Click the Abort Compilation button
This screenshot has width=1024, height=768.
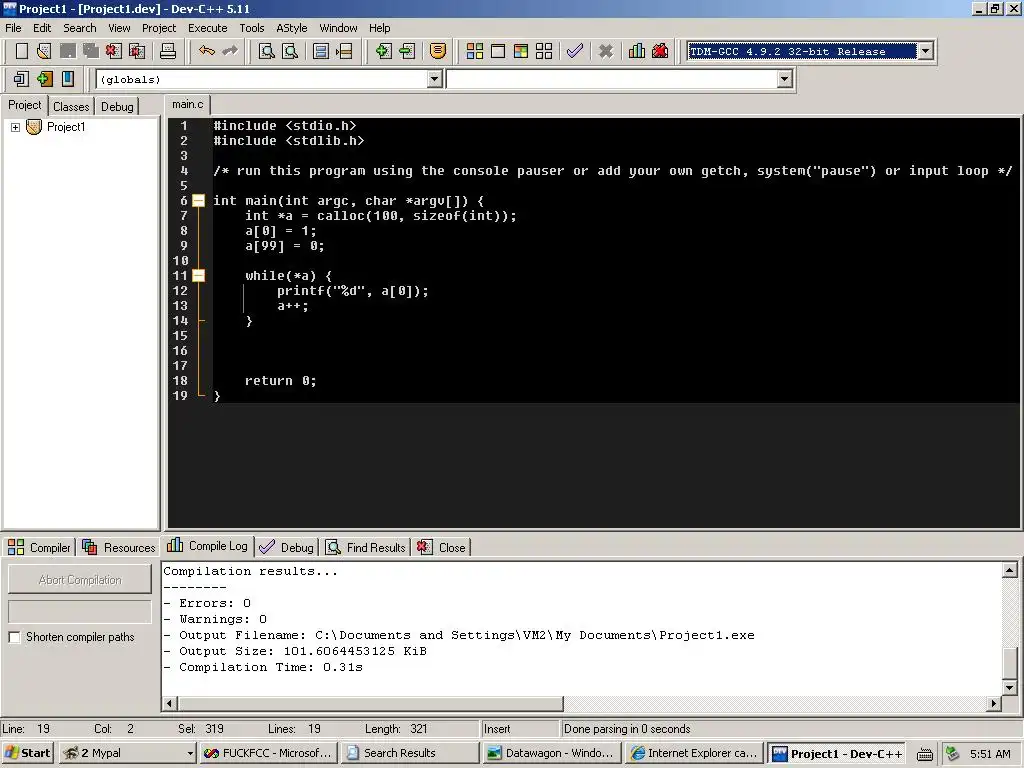(80, 580)
